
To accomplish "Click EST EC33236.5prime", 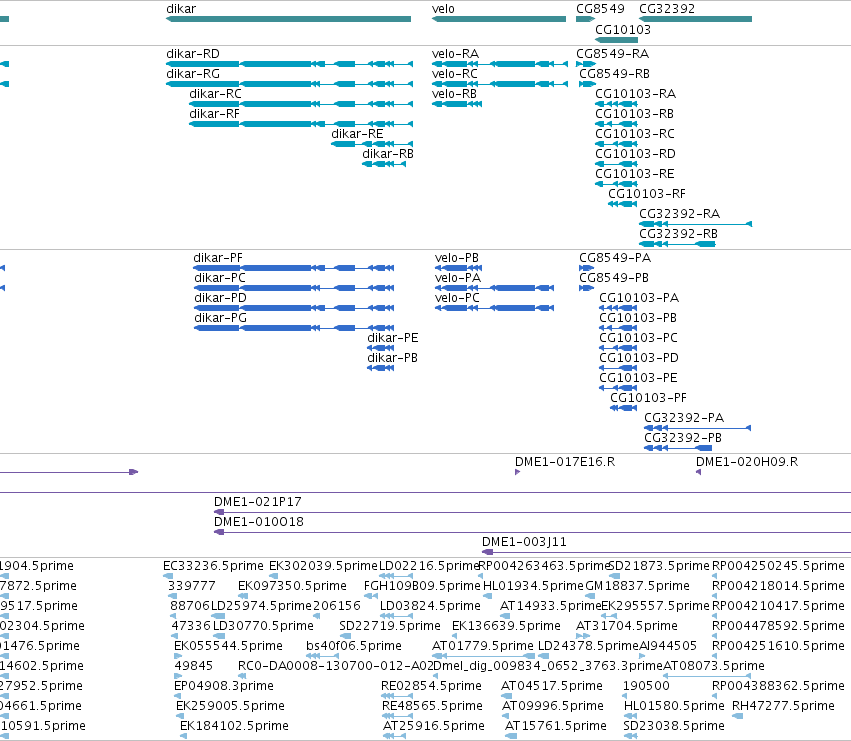I will coord(213,566).
